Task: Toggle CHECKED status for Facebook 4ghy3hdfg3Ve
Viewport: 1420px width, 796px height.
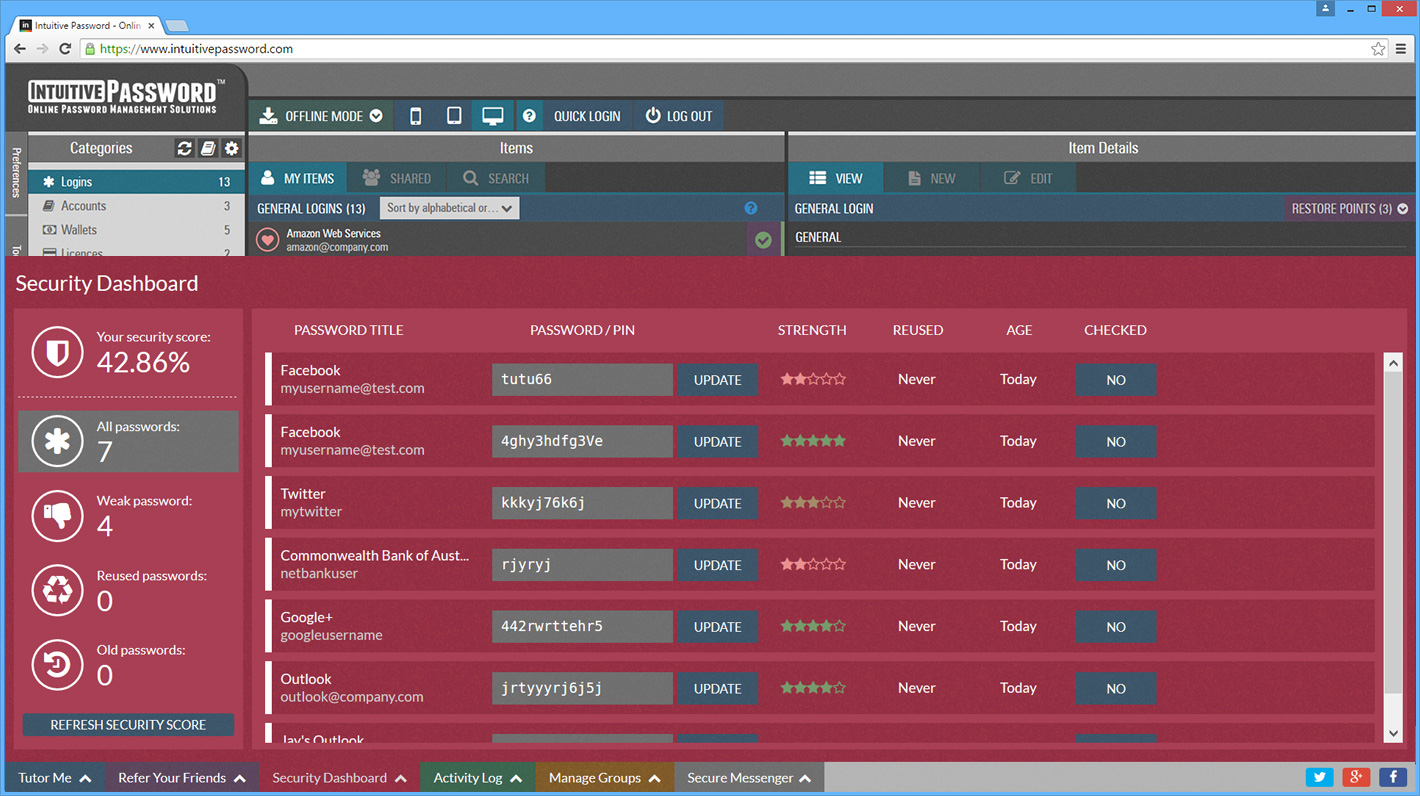Action: tap(1116, 442)
